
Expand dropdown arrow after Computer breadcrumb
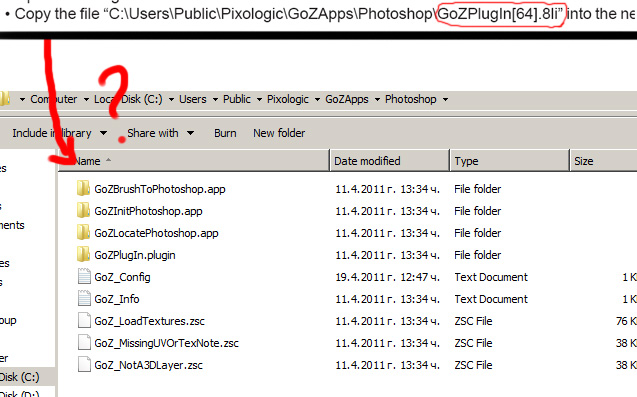click(86, 100)
